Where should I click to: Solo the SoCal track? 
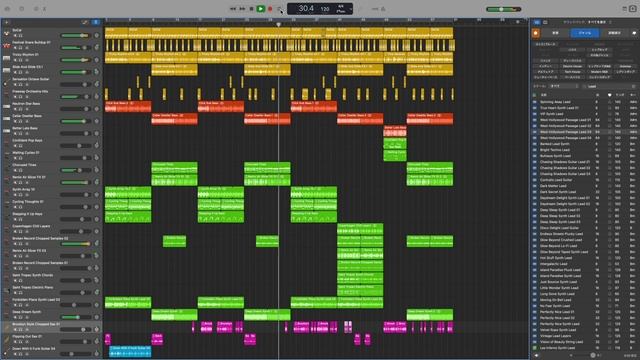tap(20, 36)
